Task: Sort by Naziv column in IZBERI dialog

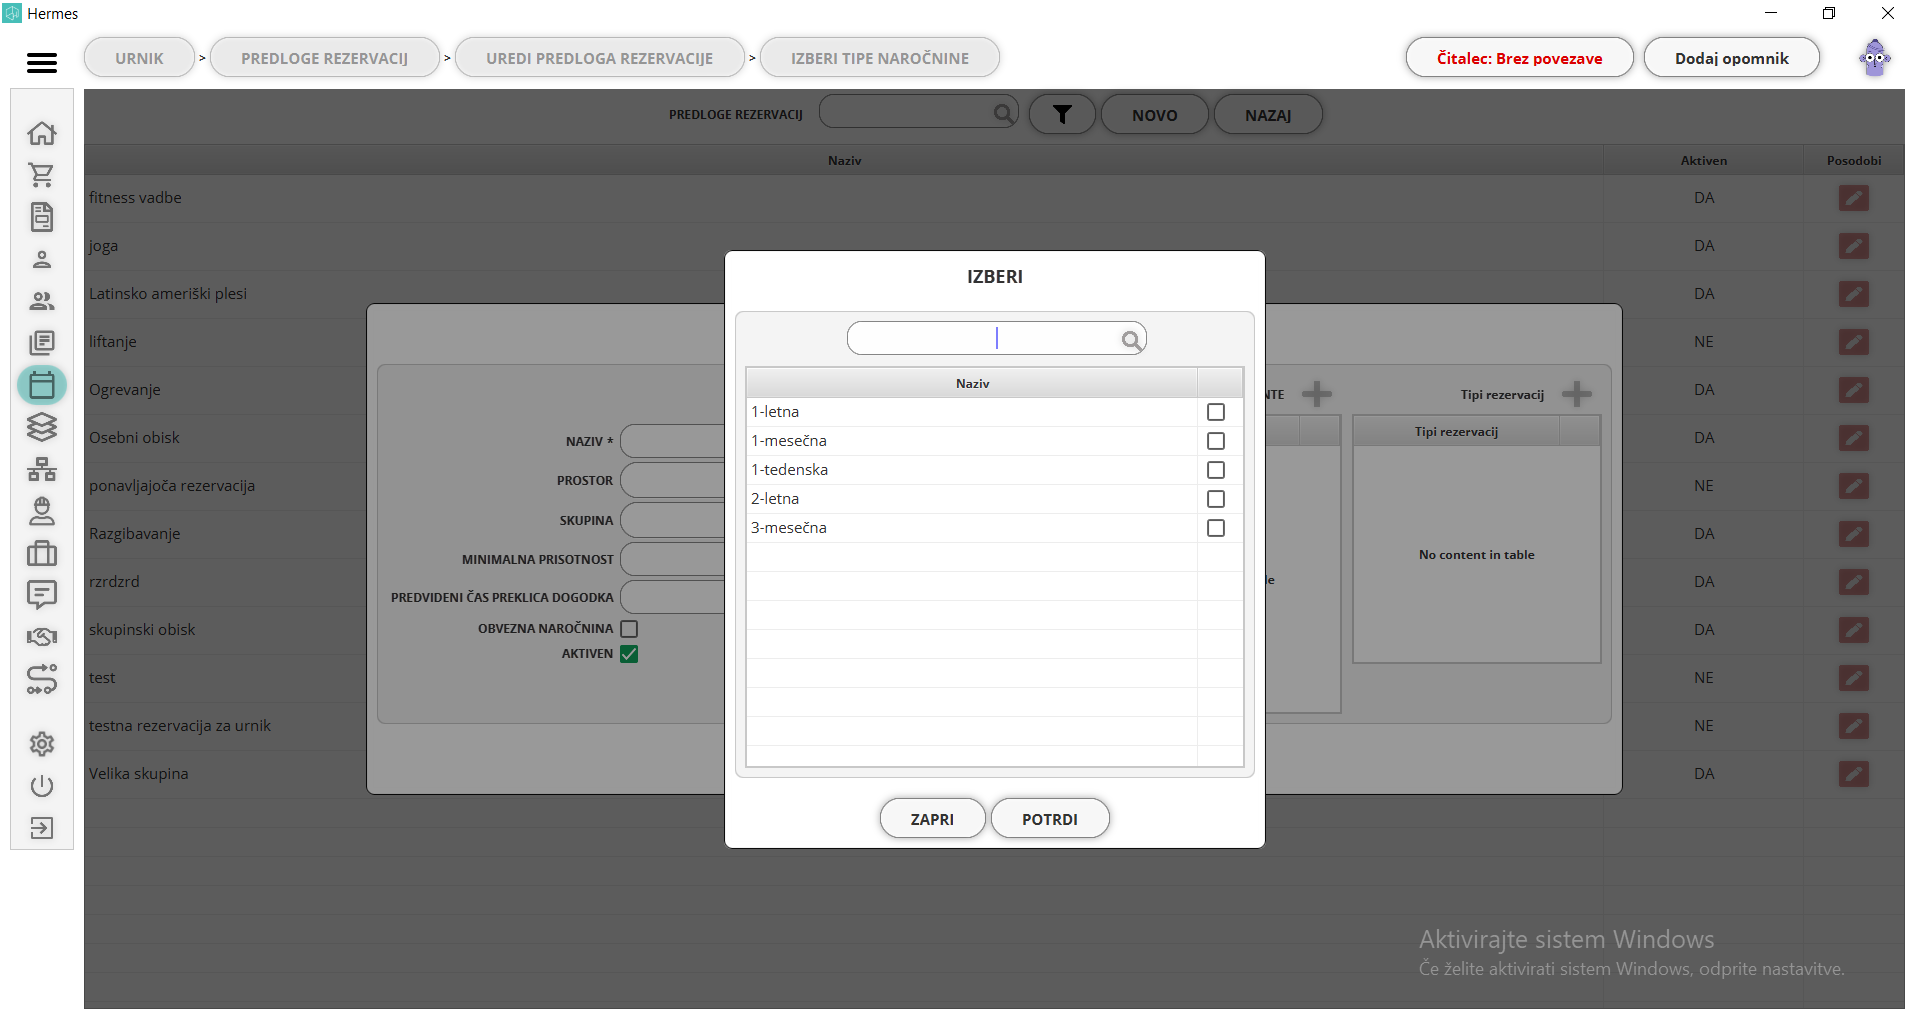Action: [972, 383]
